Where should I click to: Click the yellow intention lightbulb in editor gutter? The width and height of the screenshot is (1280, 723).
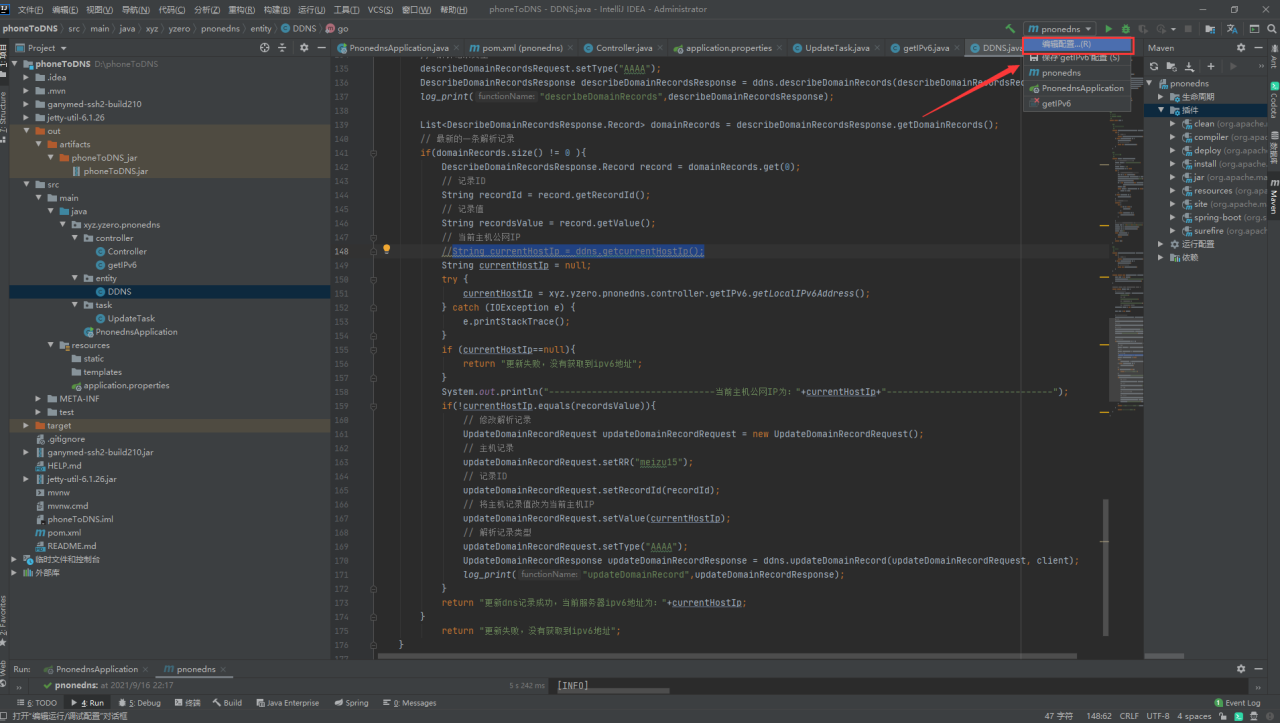[387, 250]
